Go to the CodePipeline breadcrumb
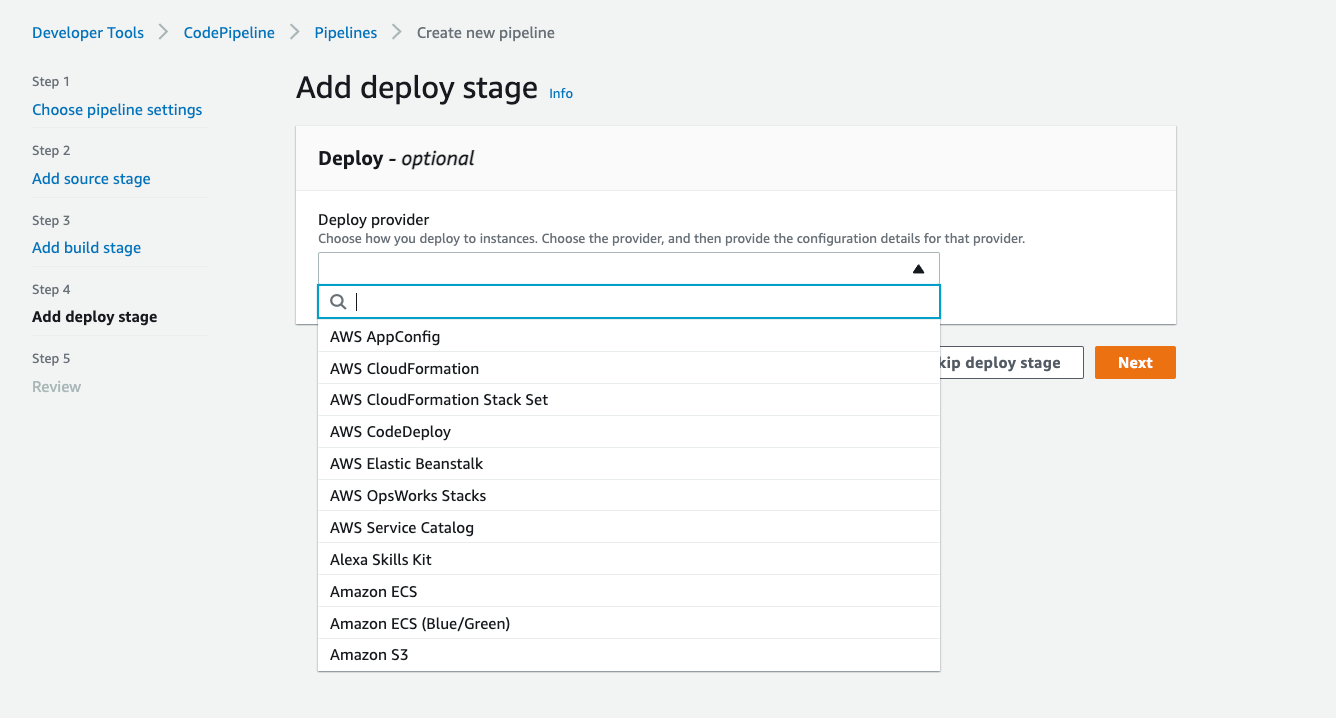Image resolution: width=1336 pixels, height=718 pixels. coord(229,33)
